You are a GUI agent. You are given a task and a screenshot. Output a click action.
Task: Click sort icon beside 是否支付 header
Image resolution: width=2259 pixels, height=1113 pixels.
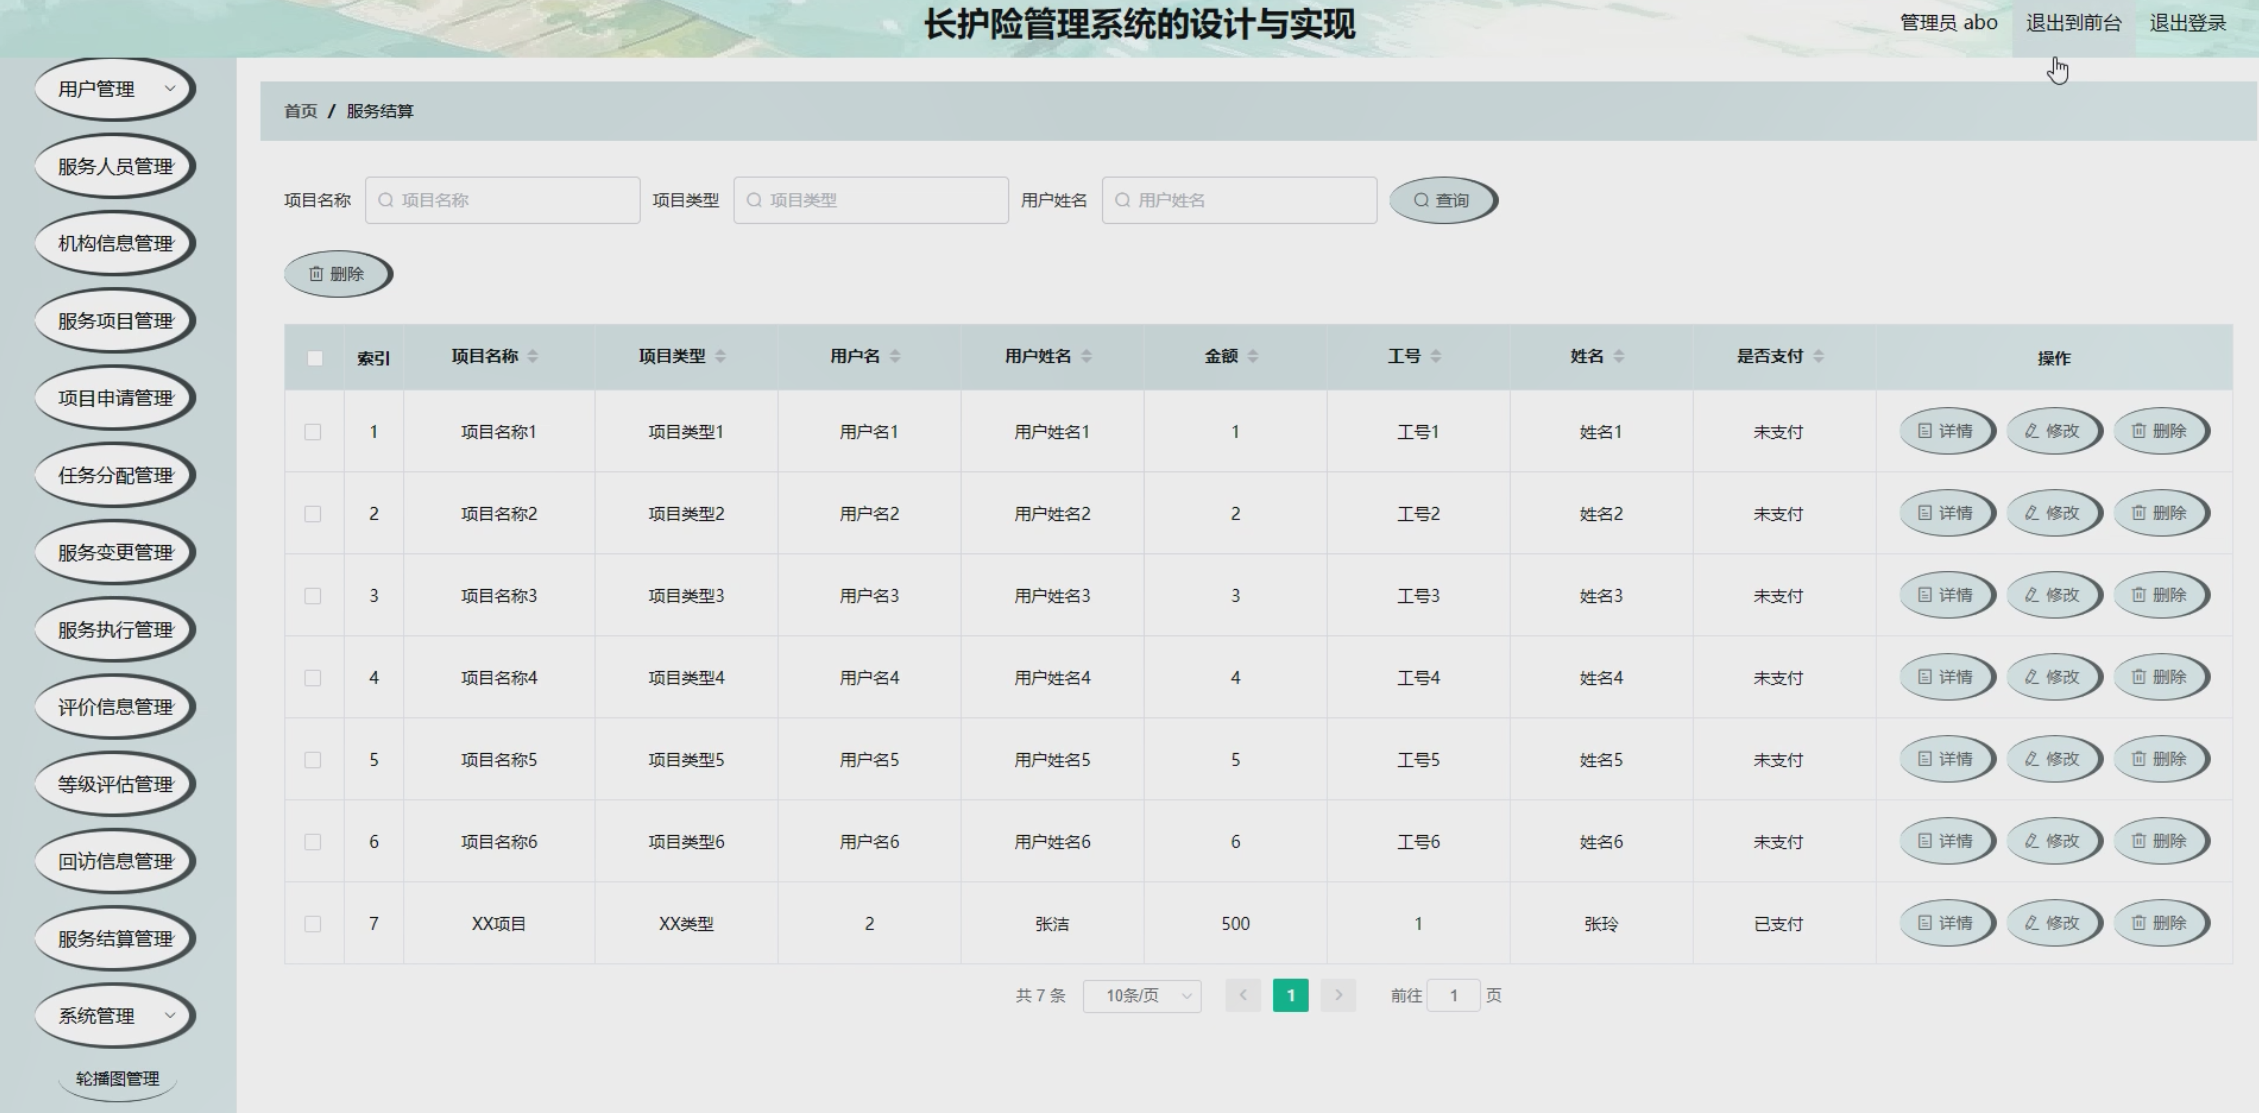click(x=1818, y=356)
